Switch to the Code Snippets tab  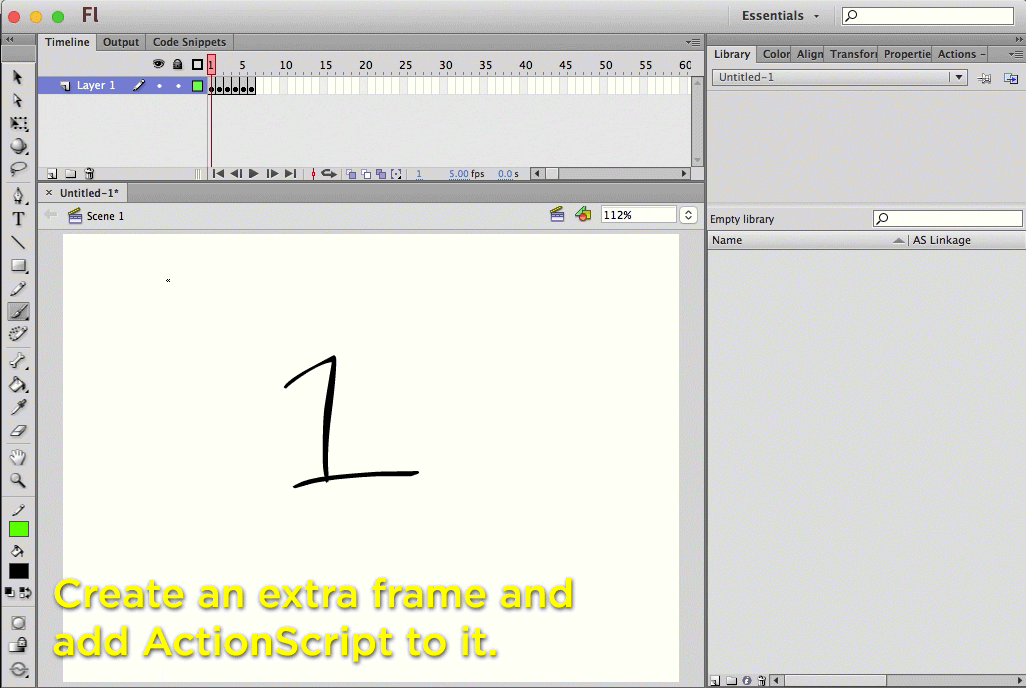pos(189,42)
